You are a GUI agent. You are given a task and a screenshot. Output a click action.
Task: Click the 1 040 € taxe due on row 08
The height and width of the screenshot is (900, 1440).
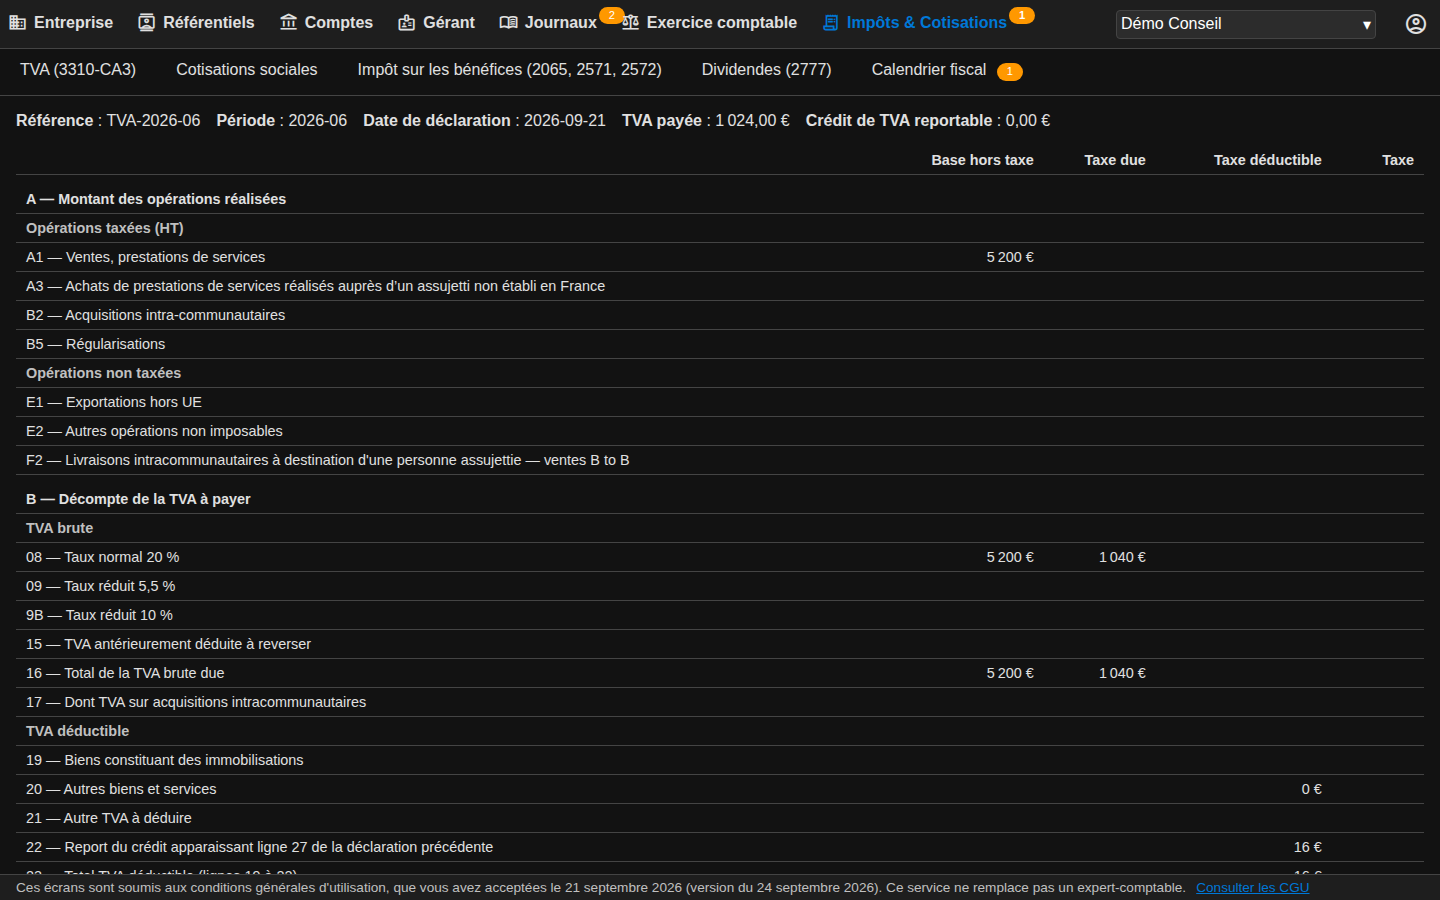pos(1122,557)
